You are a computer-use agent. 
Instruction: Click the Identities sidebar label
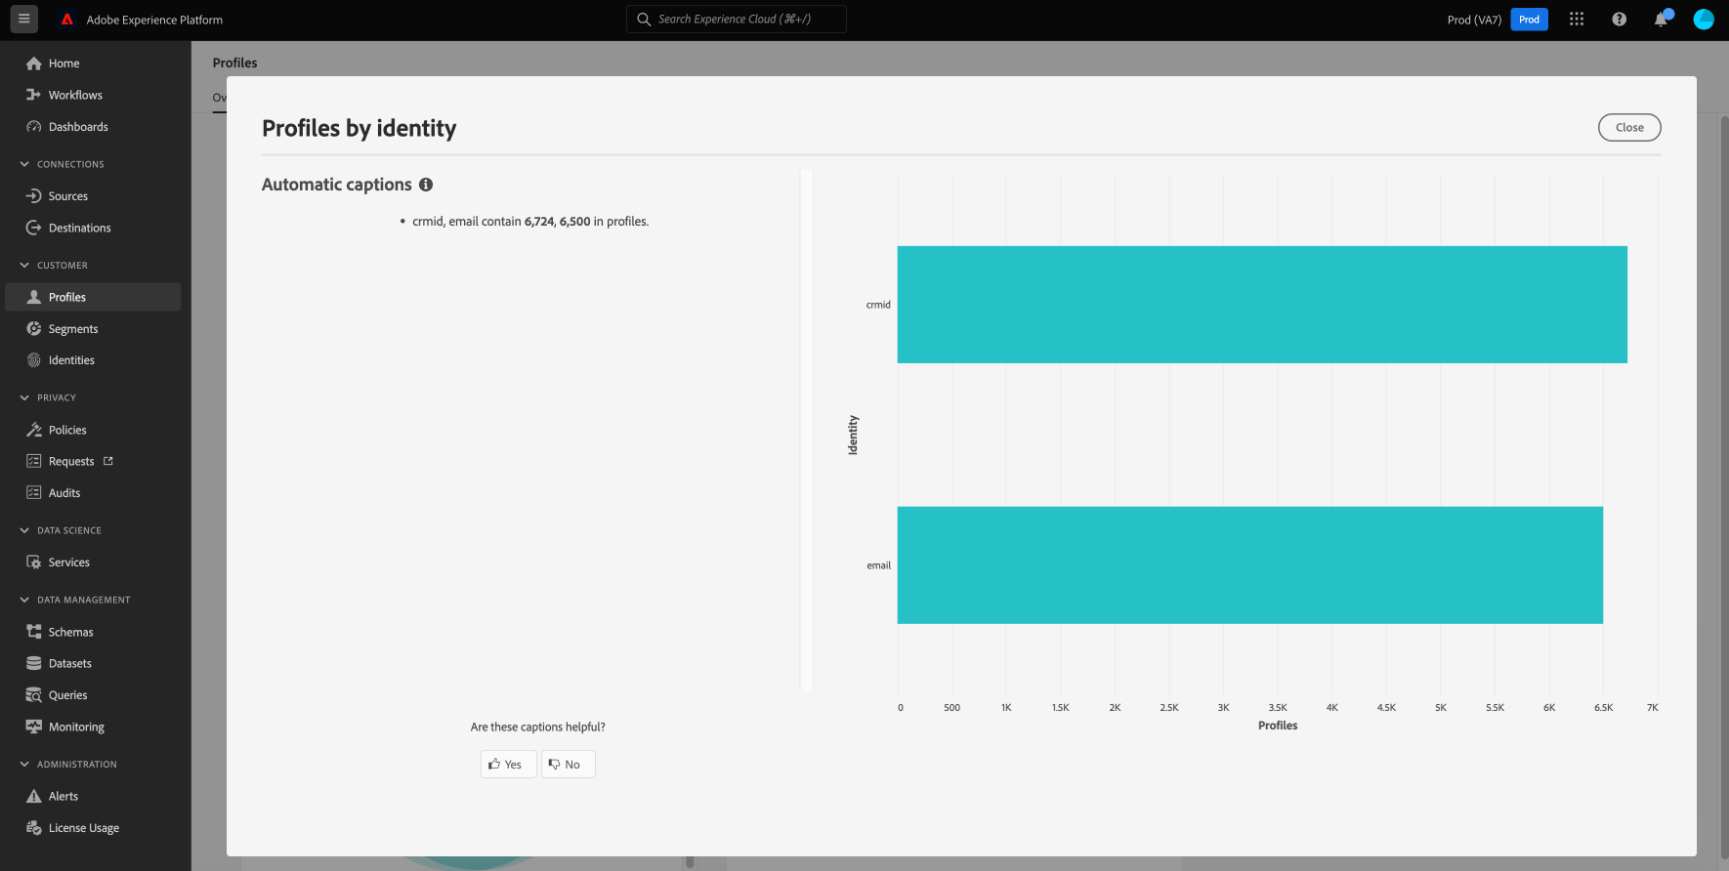(72, 360)
